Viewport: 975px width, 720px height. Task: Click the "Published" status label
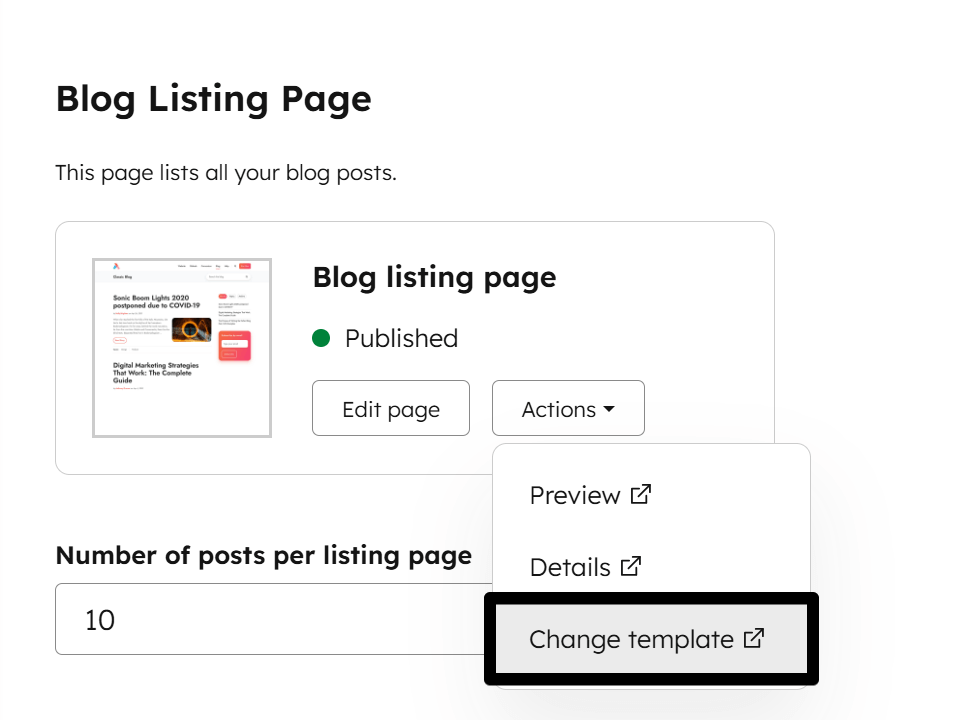pos(400,338)
